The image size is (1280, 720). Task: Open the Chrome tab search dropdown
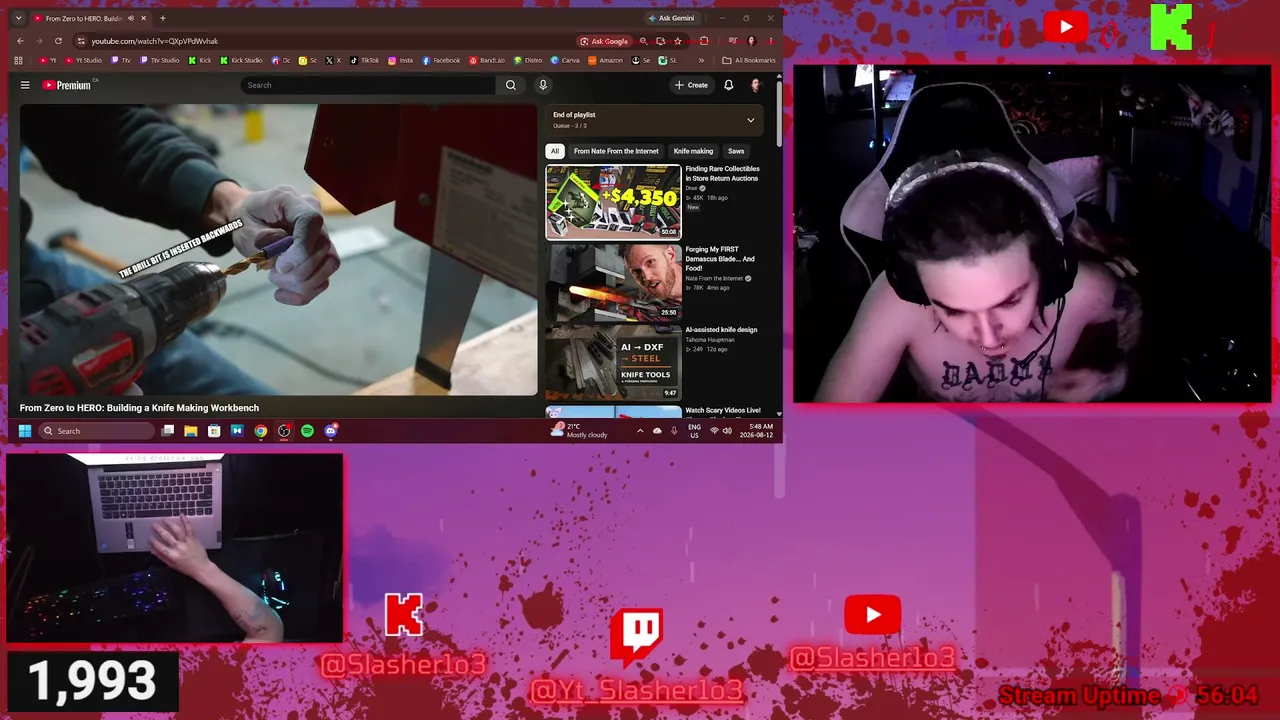tap(18, 18)
